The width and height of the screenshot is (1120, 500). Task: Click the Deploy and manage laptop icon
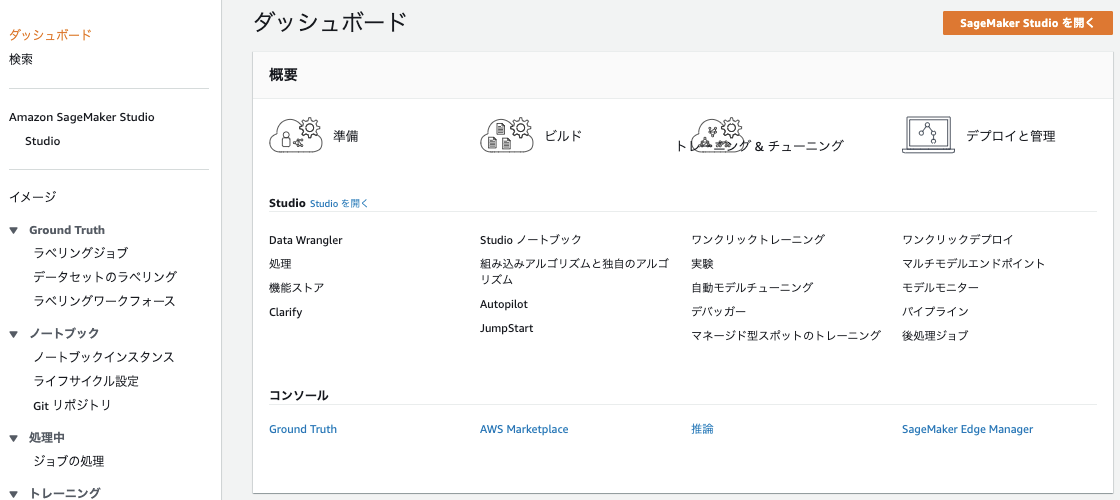pos(928,135)
